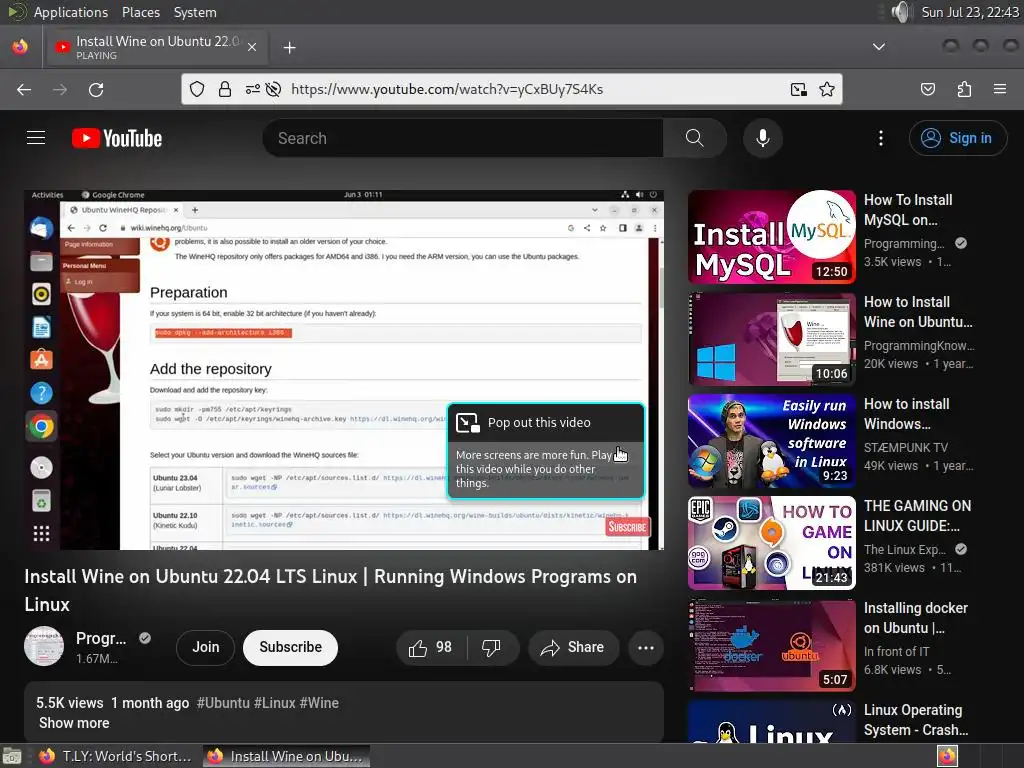Open more actions ellipsis under video
Screen dimensions: 1024x768
click(646, 647)
